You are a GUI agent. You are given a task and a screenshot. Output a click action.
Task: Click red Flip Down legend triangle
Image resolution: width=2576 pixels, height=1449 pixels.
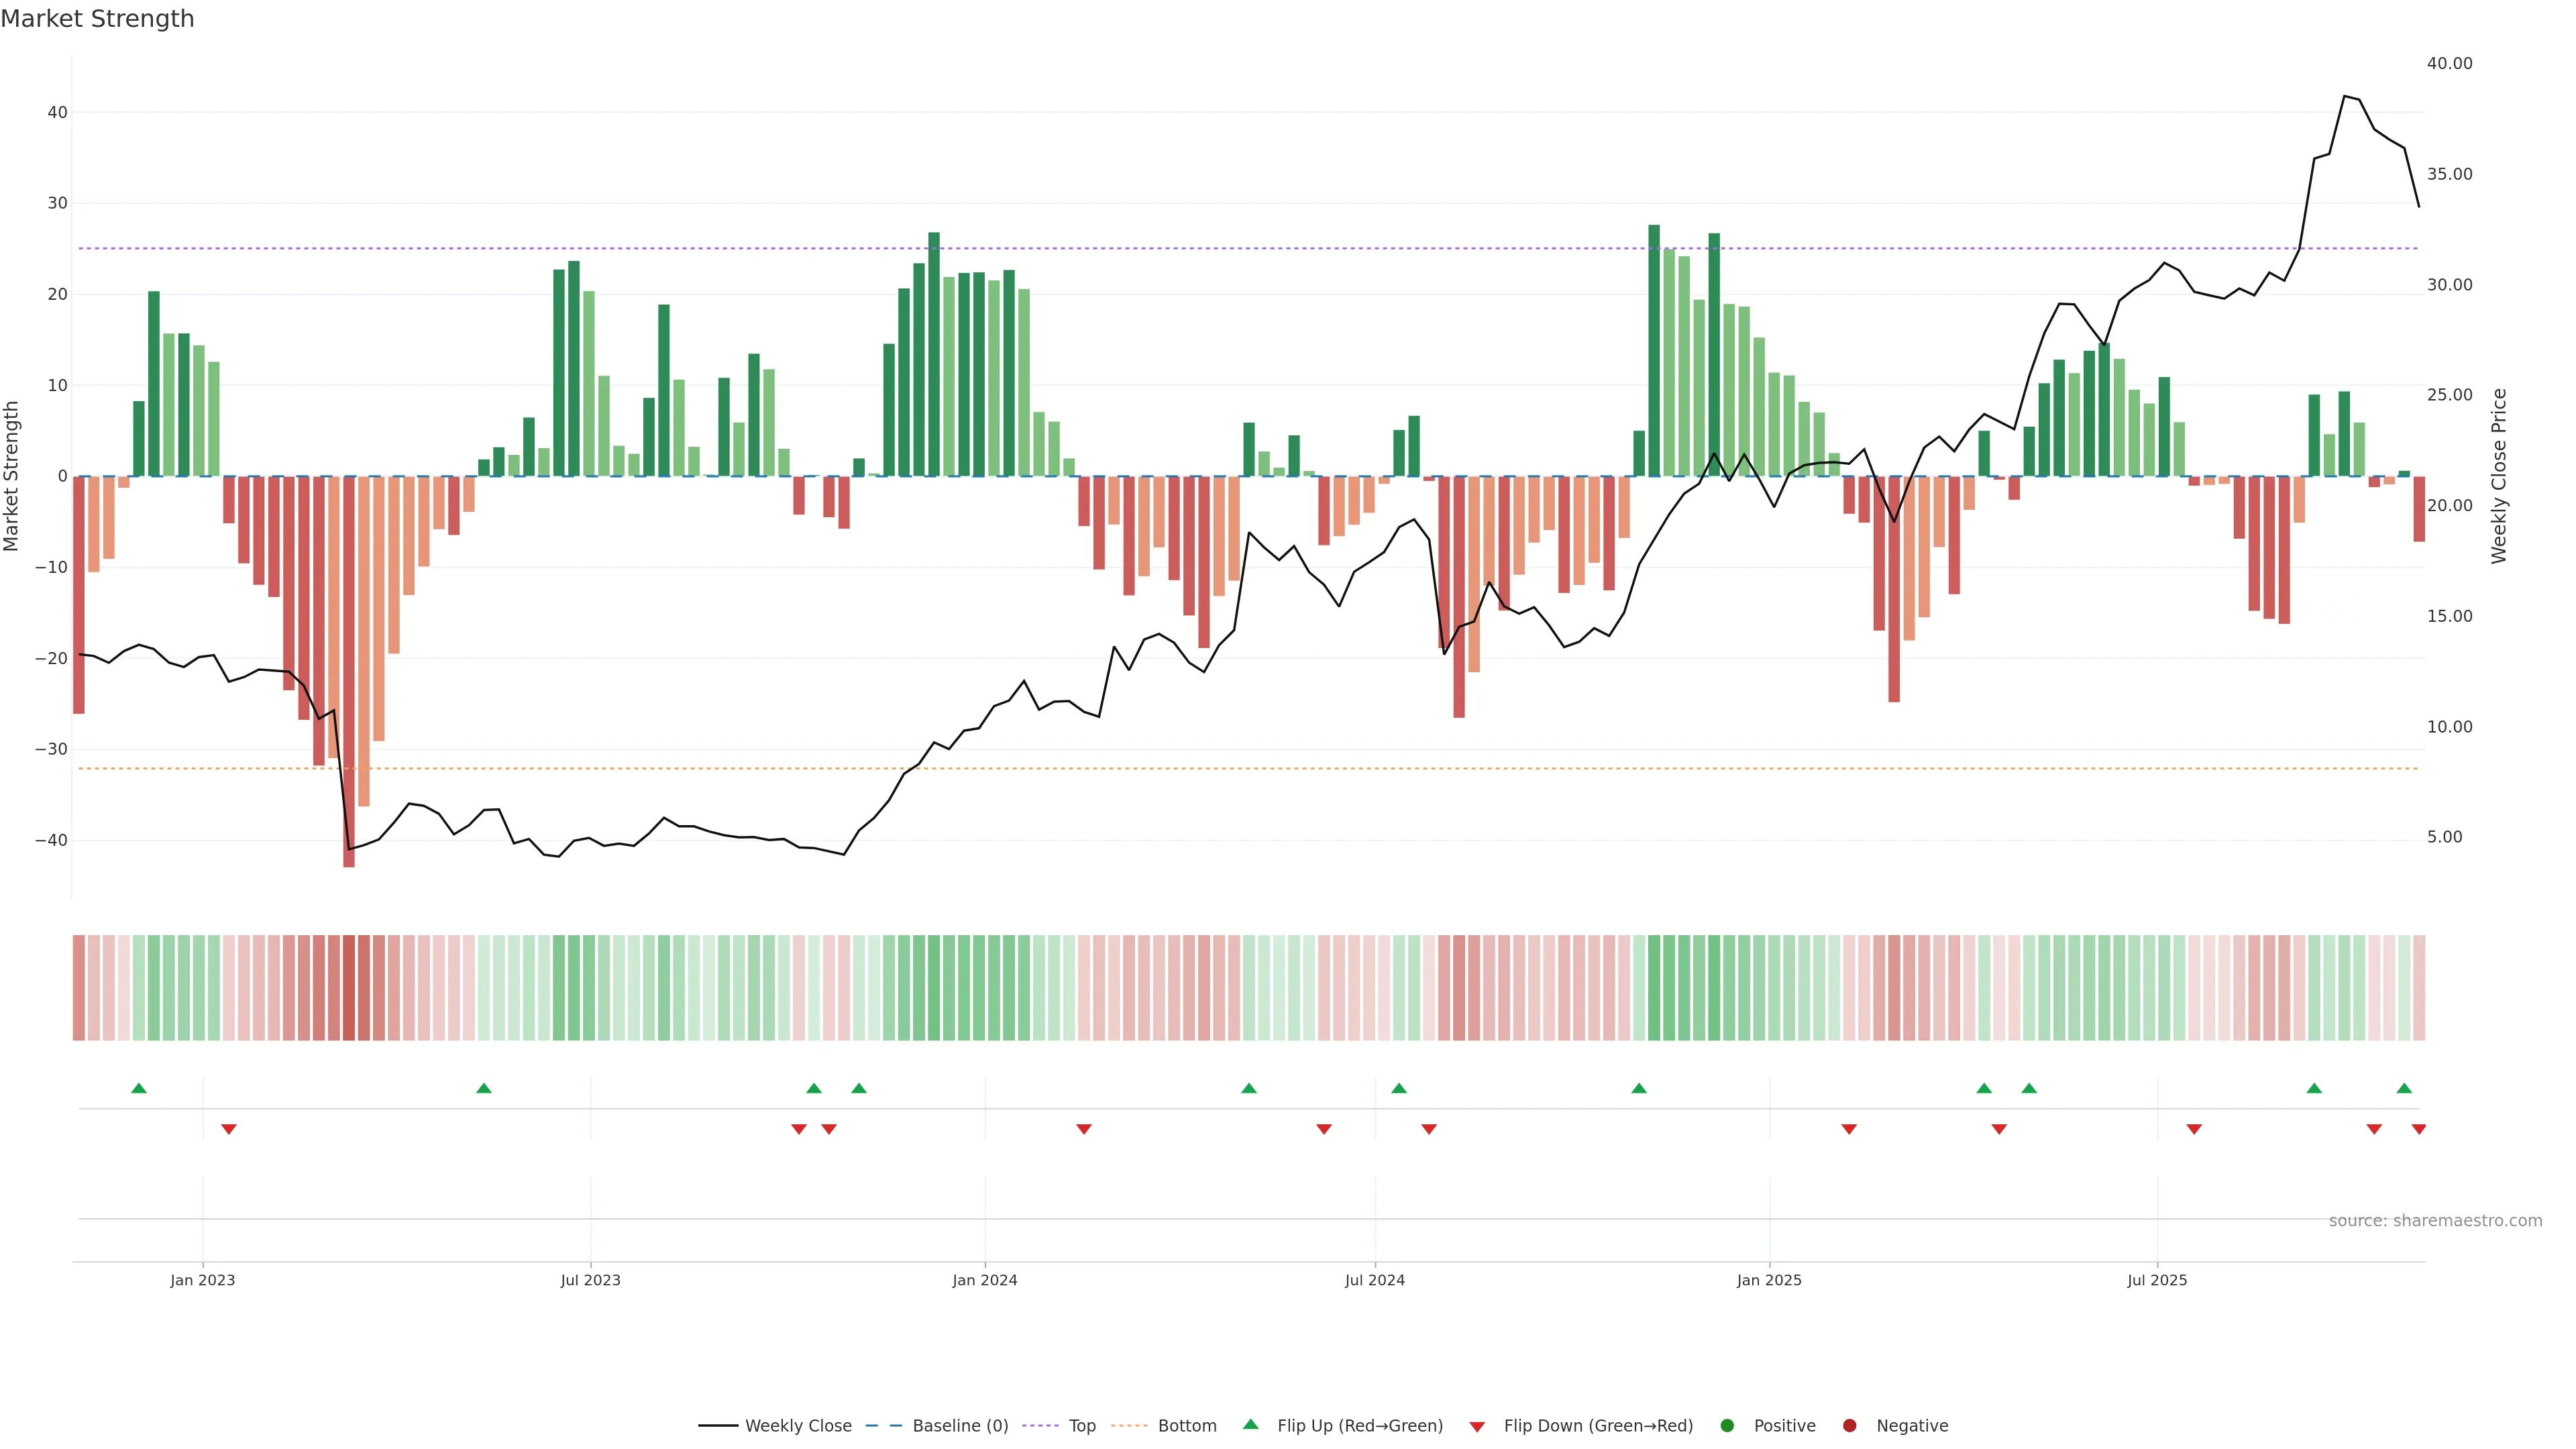click(x=1477, y=1427)
